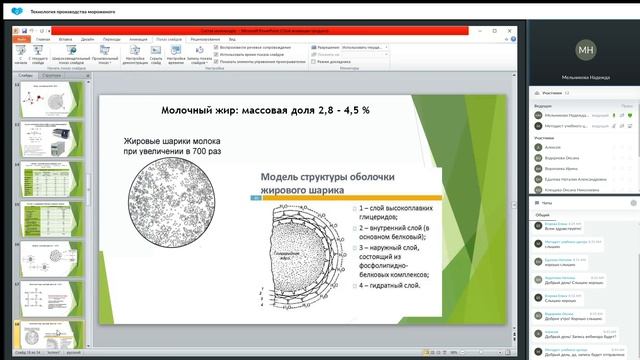
Task: Open broadcast slide show (Широковещательный показ)
Action: [x=71, y=55]
